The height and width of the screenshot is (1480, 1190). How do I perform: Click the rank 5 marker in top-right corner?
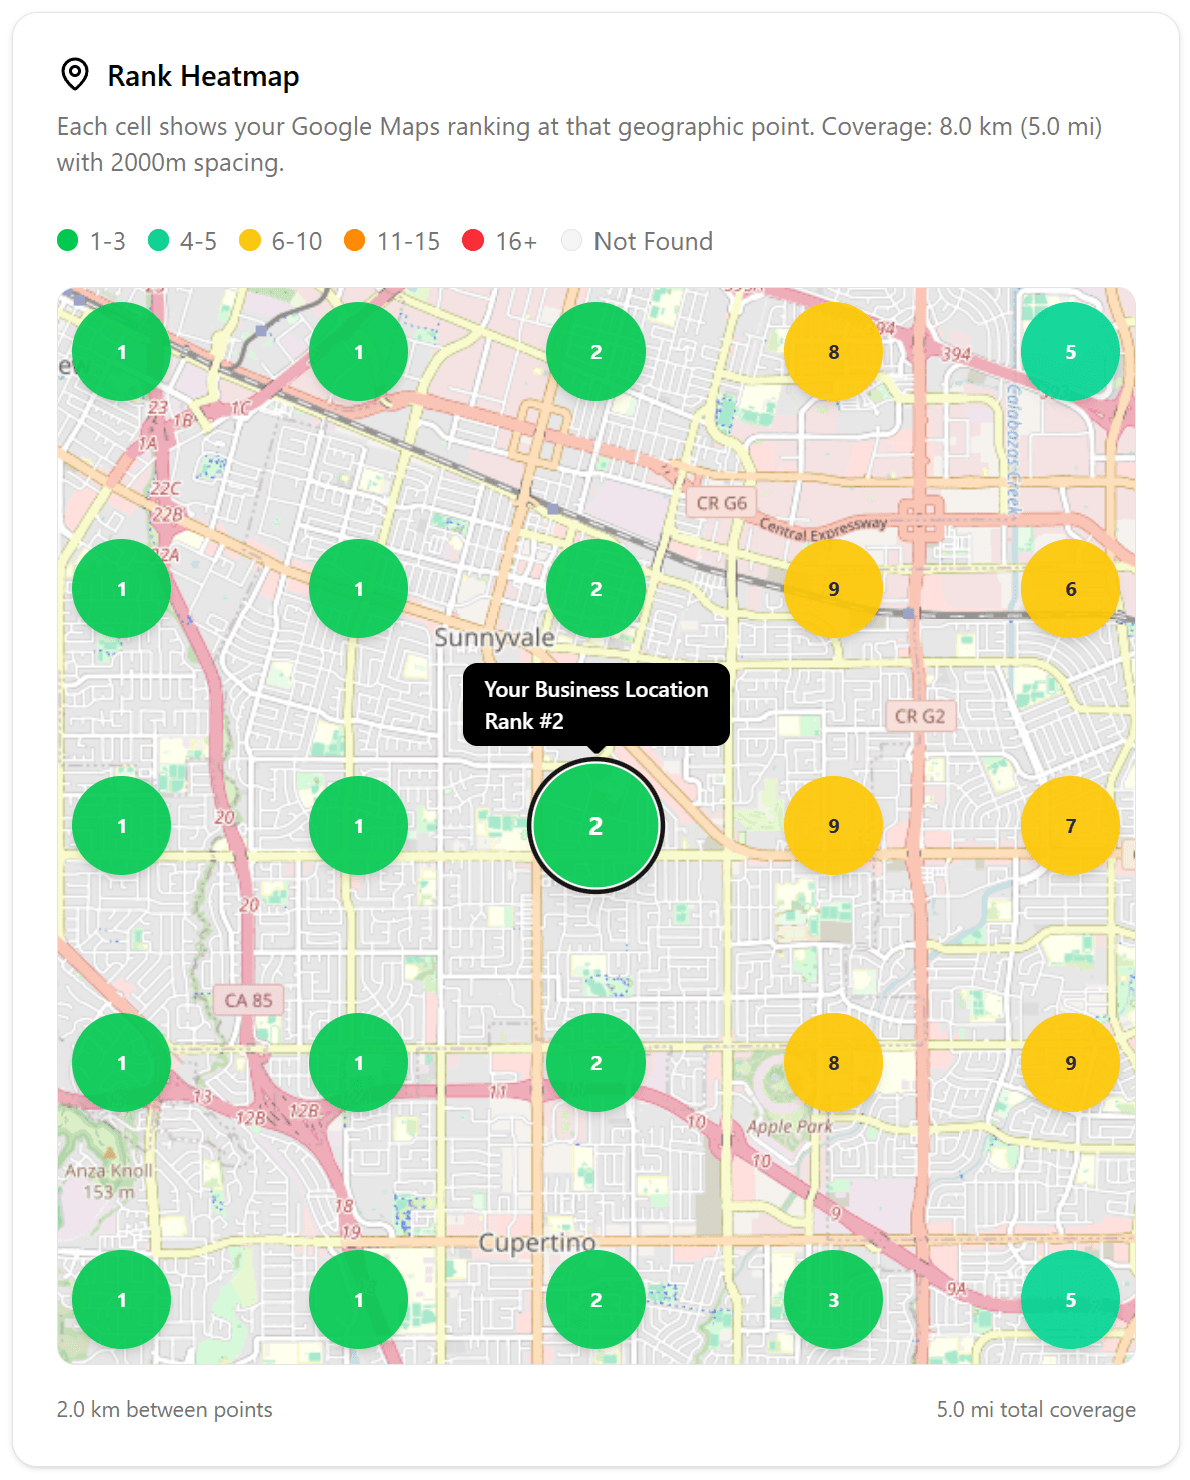(1069, 351)
